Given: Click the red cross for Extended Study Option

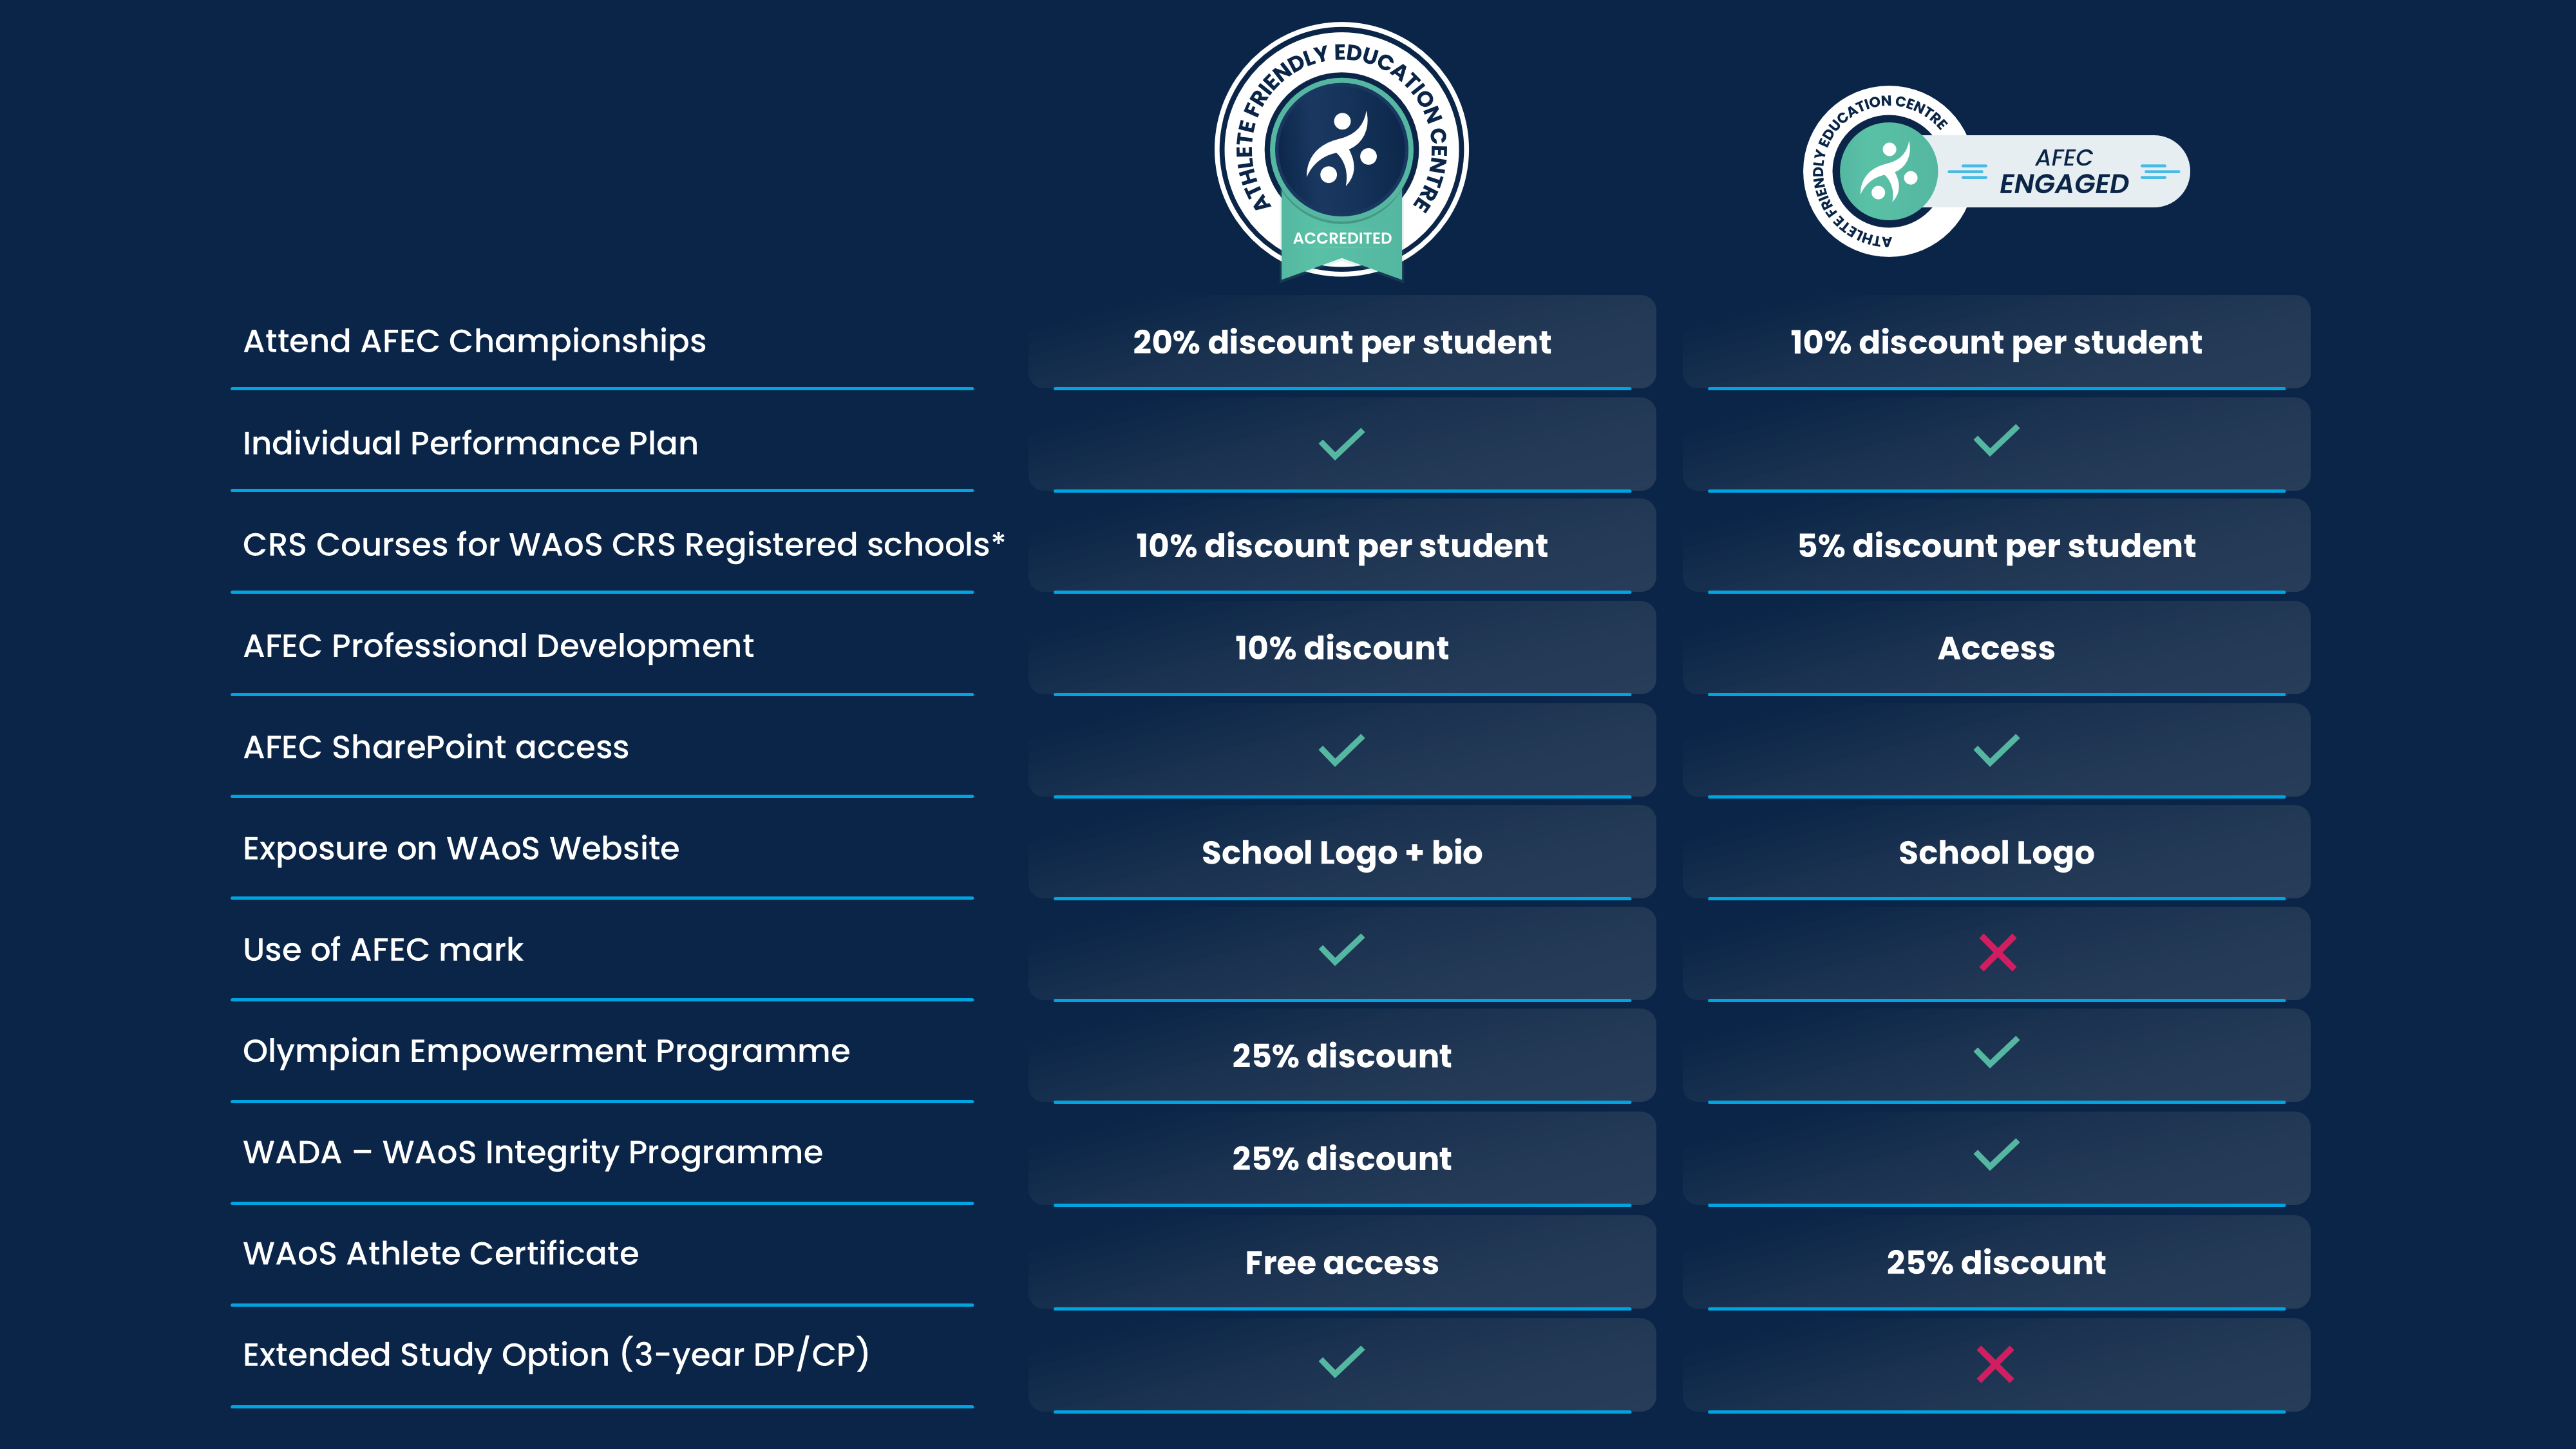Looking at the screenshot, I should pyautogui.click(x=1995, y=1364).
